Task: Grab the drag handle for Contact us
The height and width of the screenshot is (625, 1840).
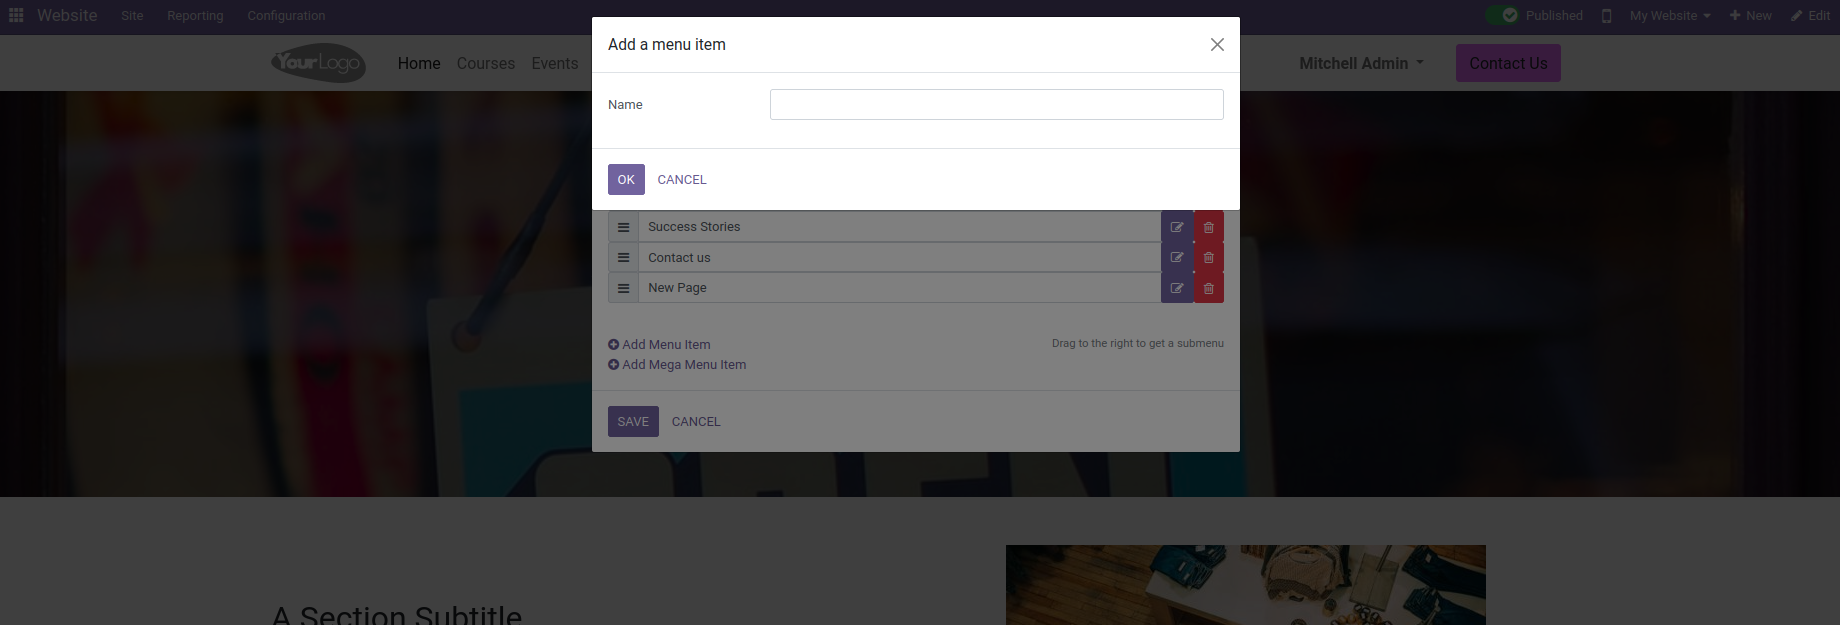Action: point(623,258)
